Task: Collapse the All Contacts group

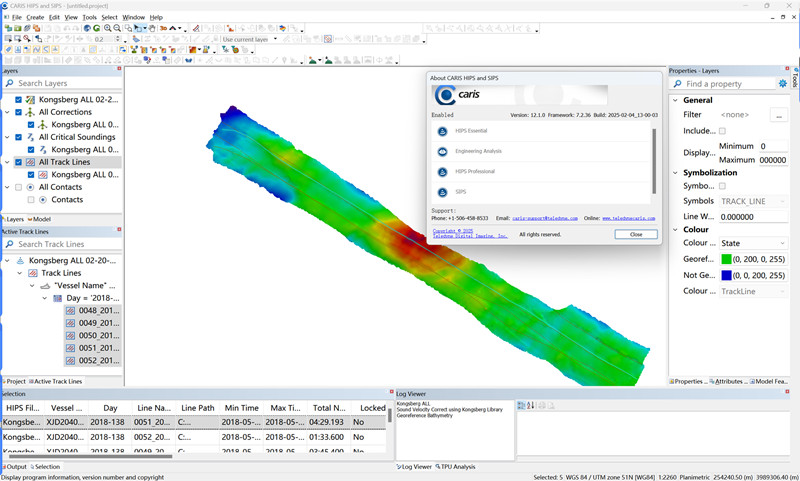Action: point(7,187)
